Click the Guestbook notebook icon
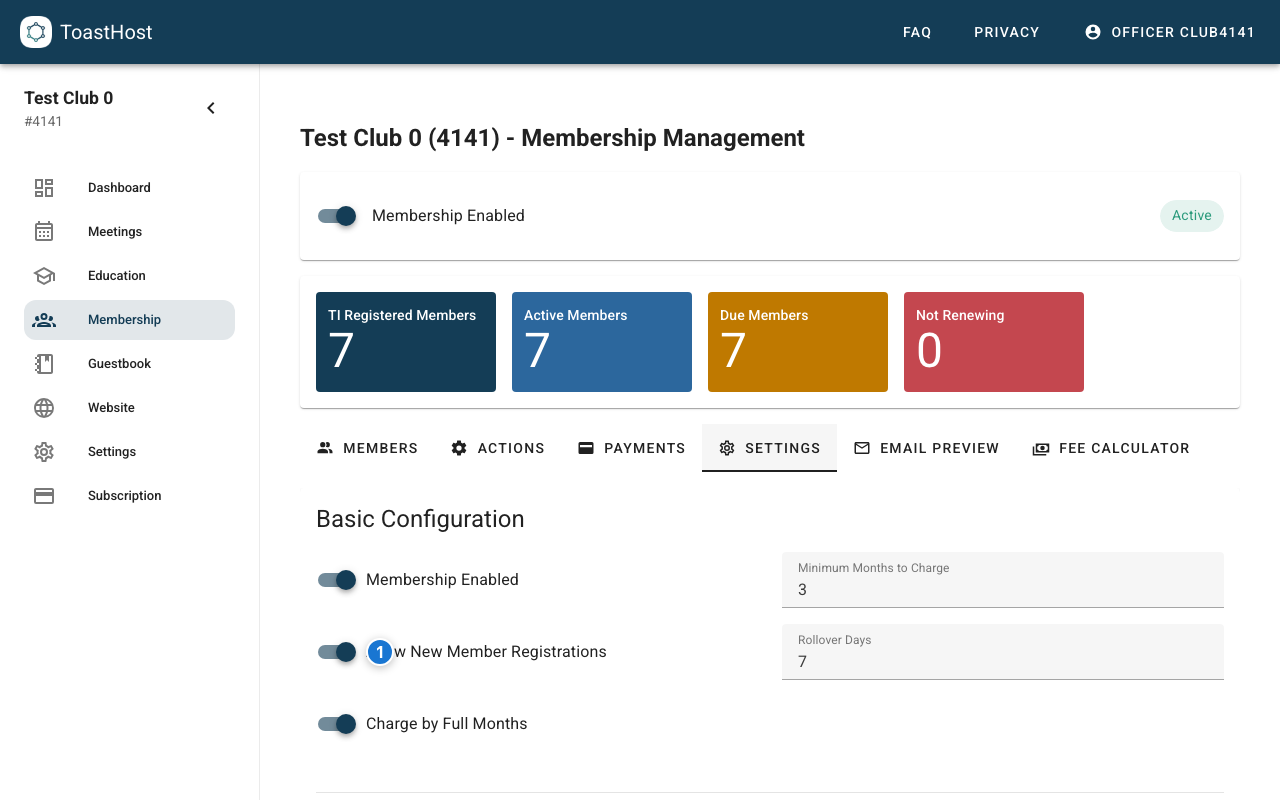 (x=44, y=364)
